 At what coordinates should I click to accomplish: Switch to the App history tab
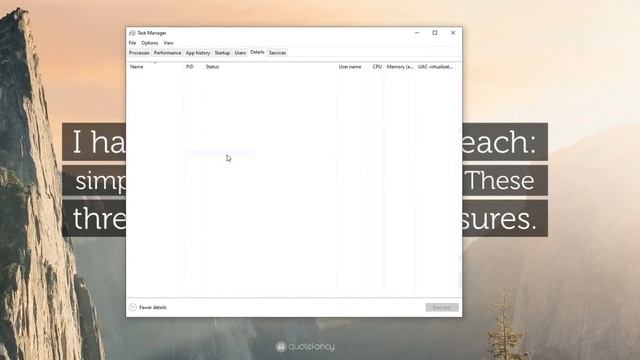pos(198,53)
